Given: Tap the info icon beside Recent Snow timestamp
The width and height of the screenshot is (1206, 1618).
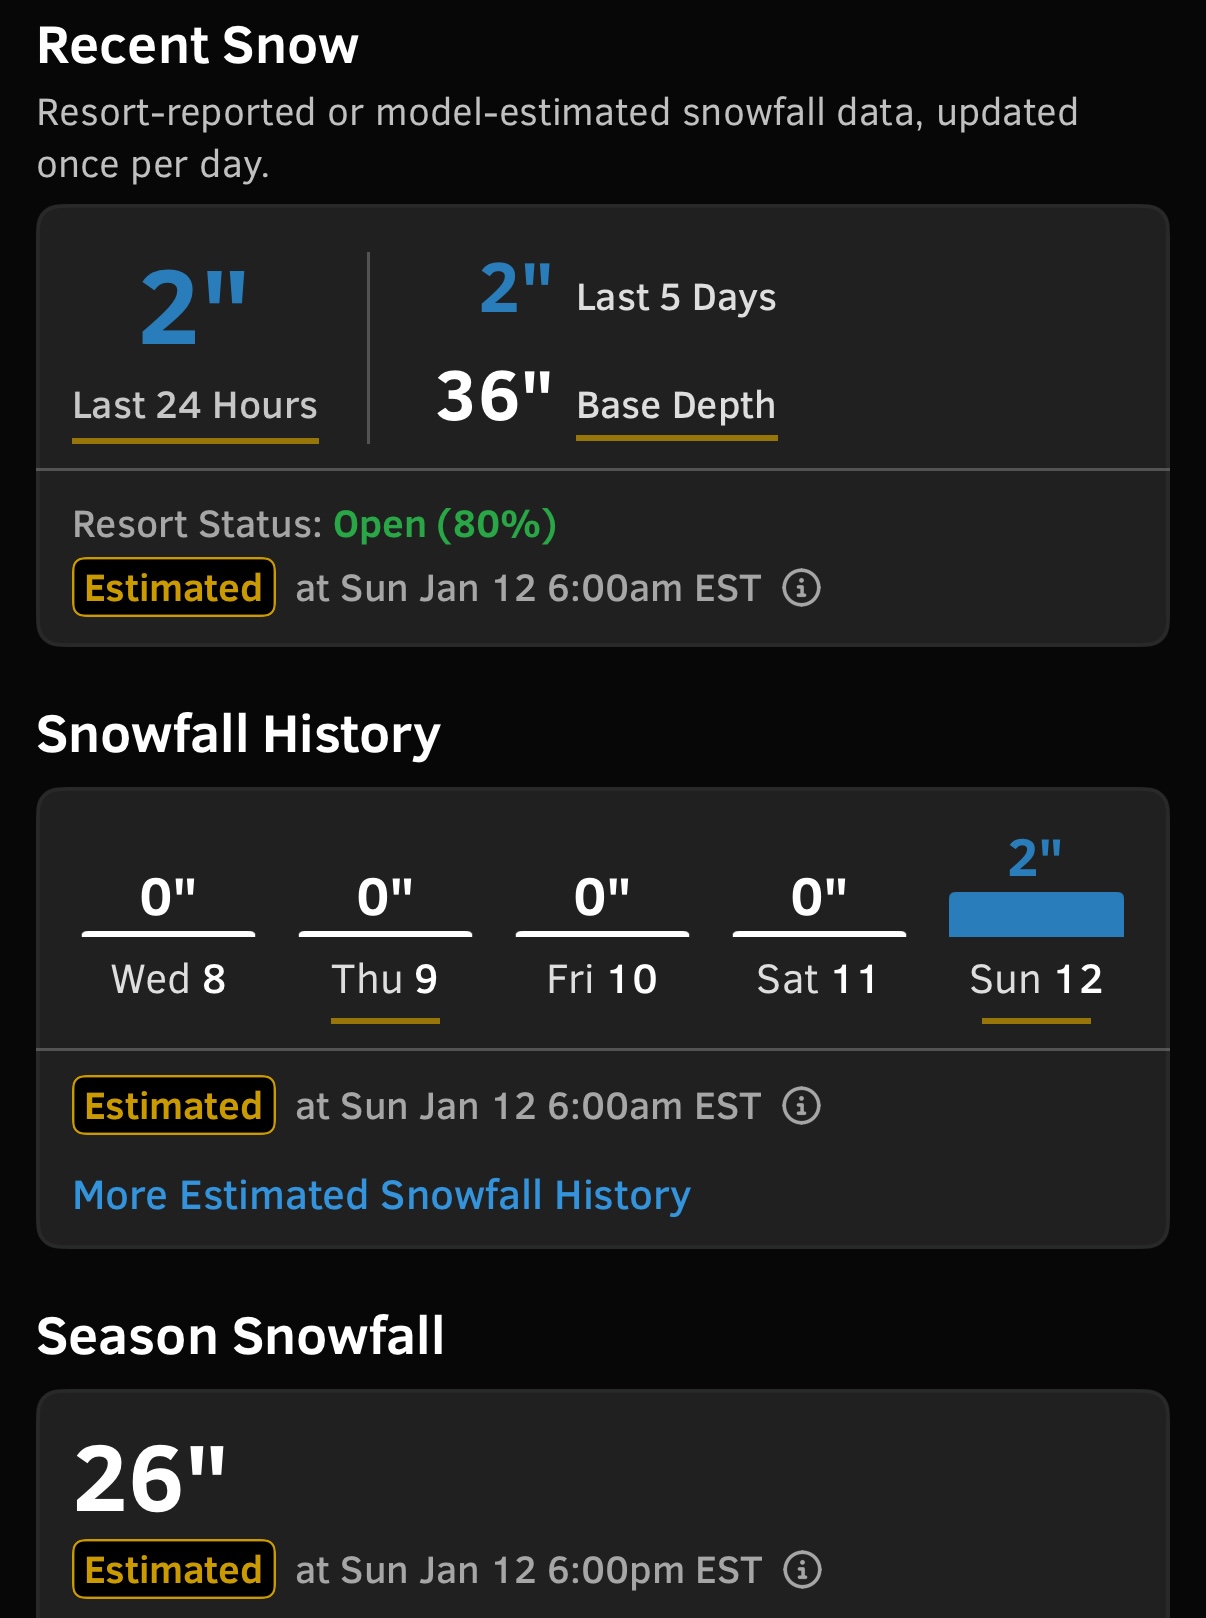Looking at the screenshot, I should pyautogui.click(x=801, y=588).
